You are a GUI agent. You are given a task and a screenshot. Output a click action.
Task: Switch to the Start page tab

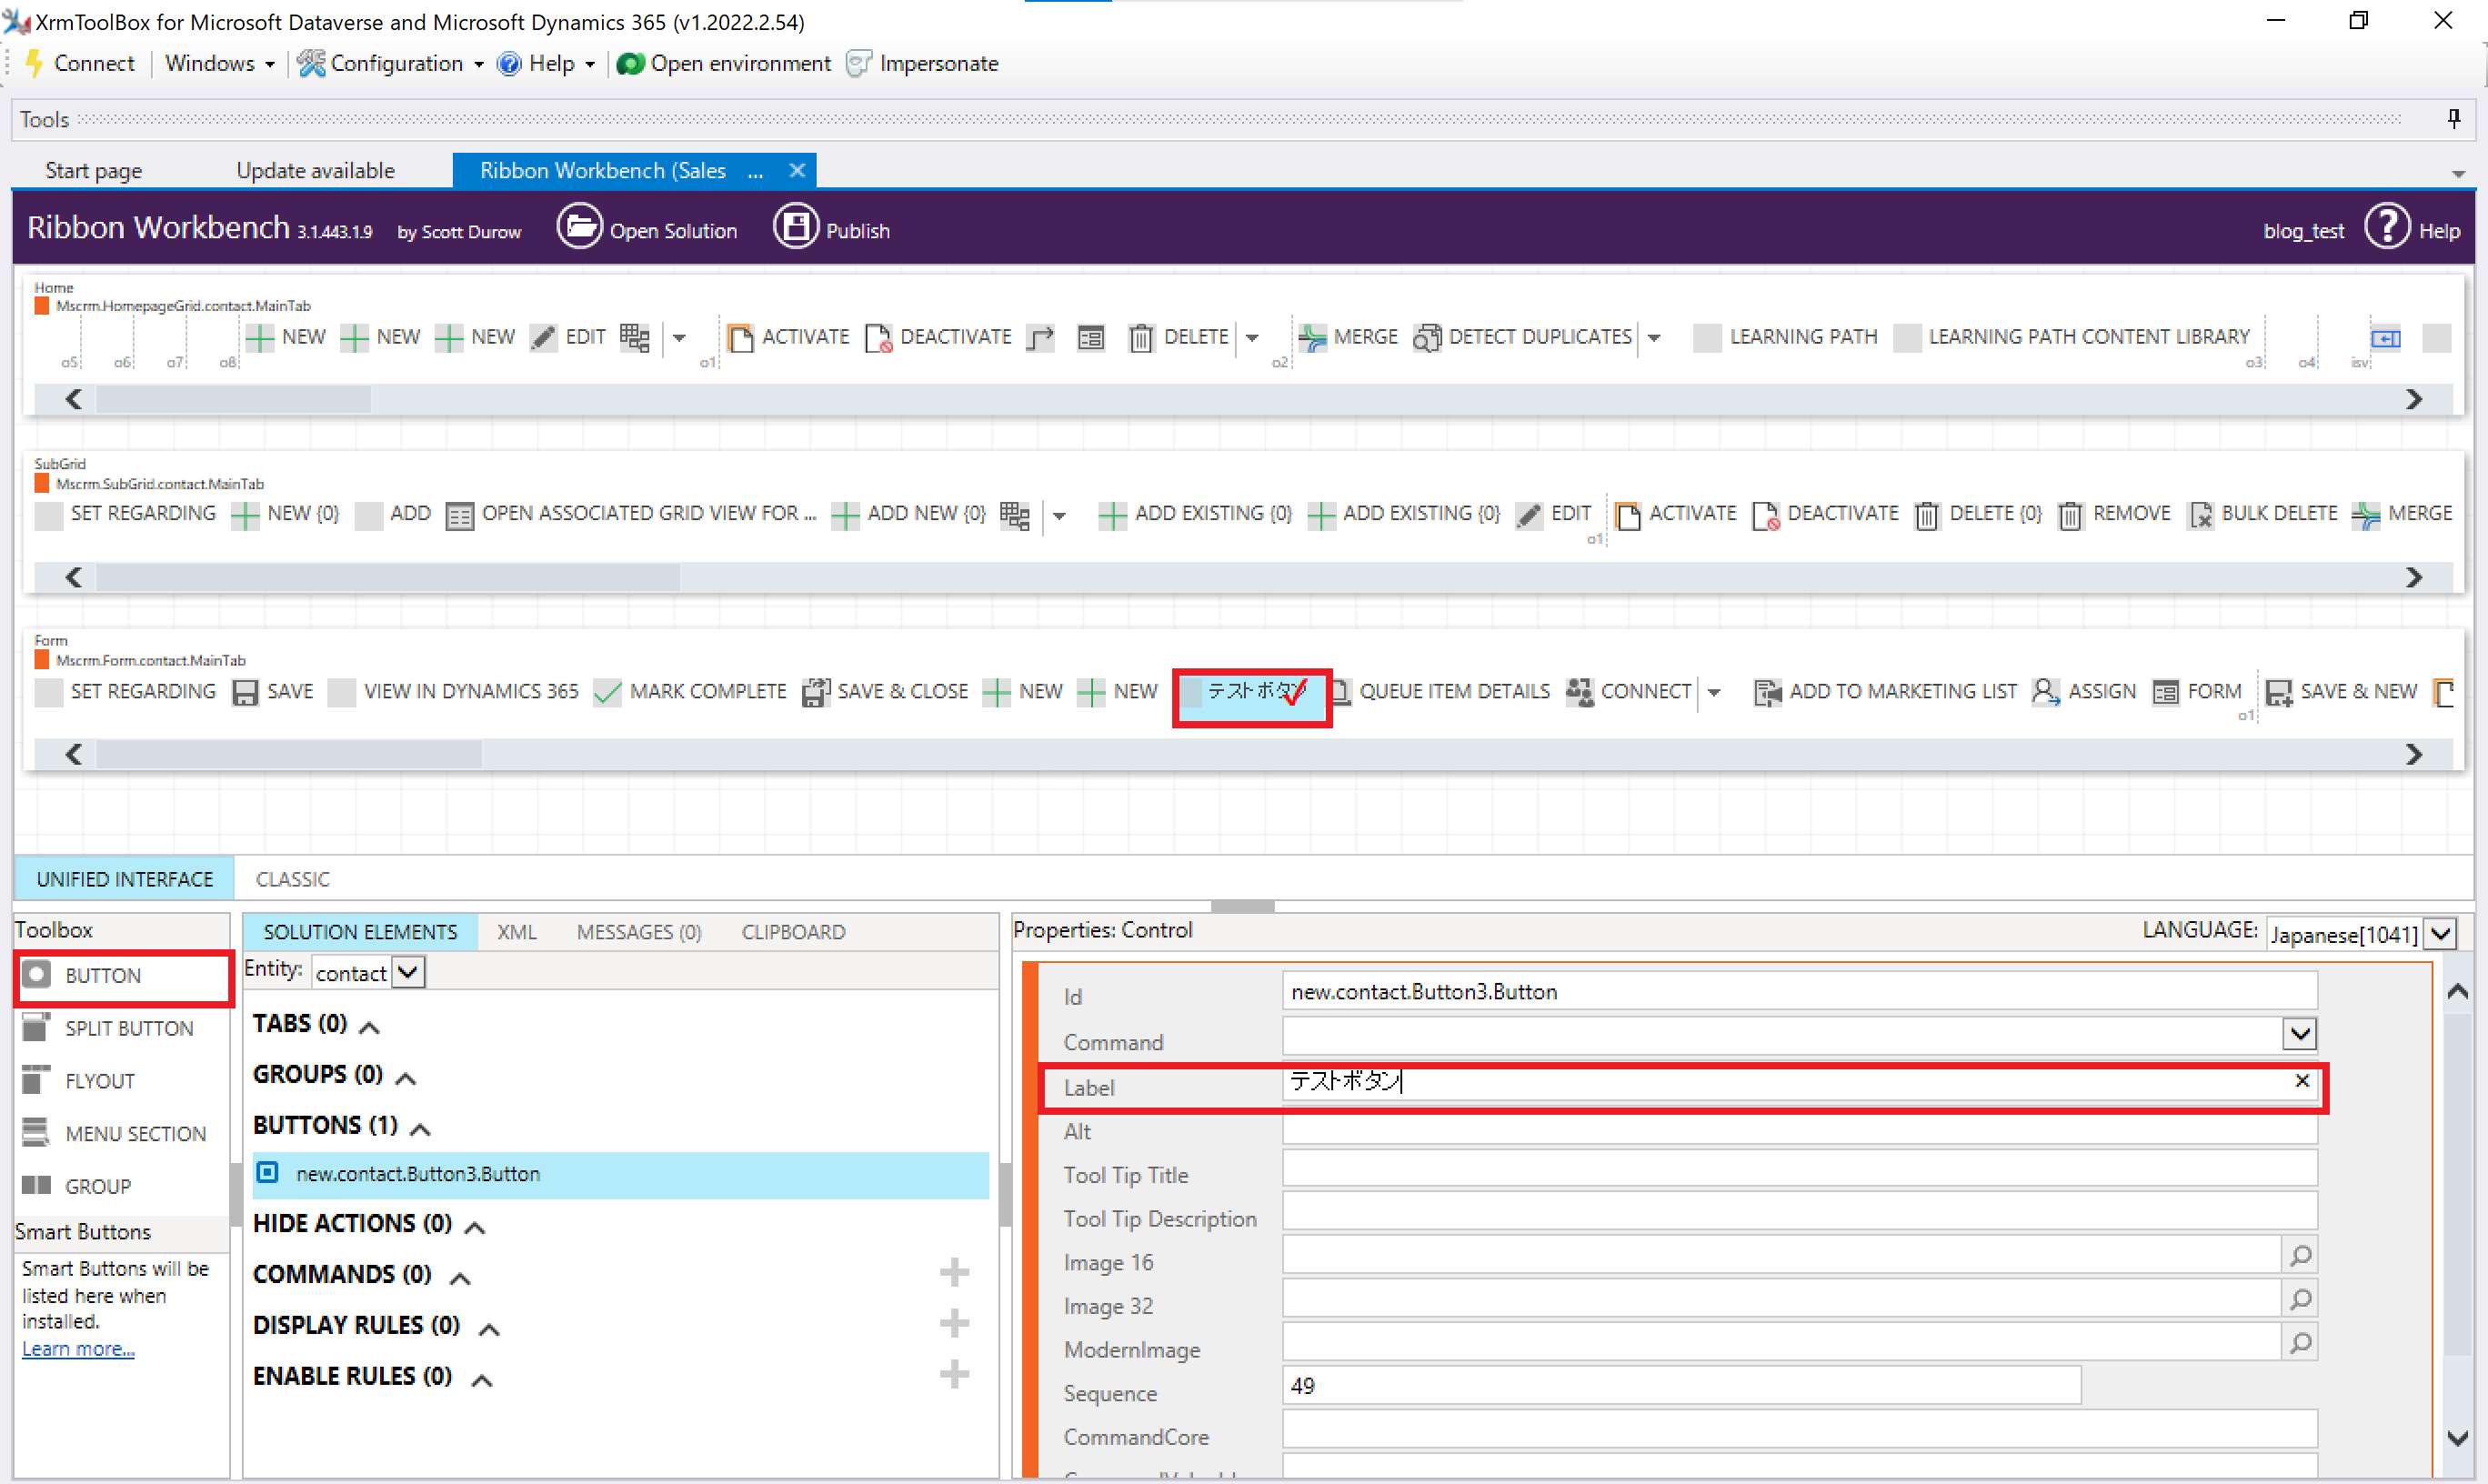point(93,170)
